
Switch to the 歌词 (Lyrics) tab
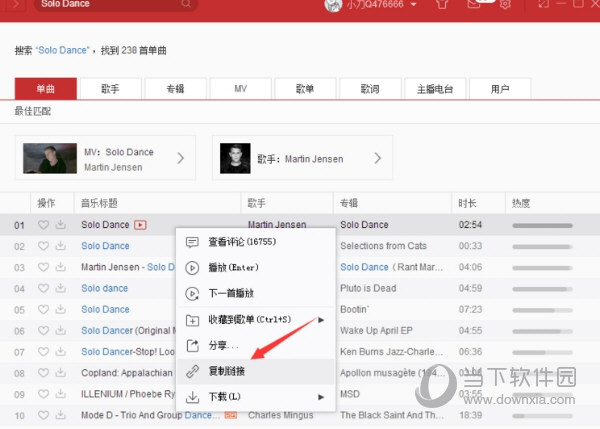click(x=370, y=89)
